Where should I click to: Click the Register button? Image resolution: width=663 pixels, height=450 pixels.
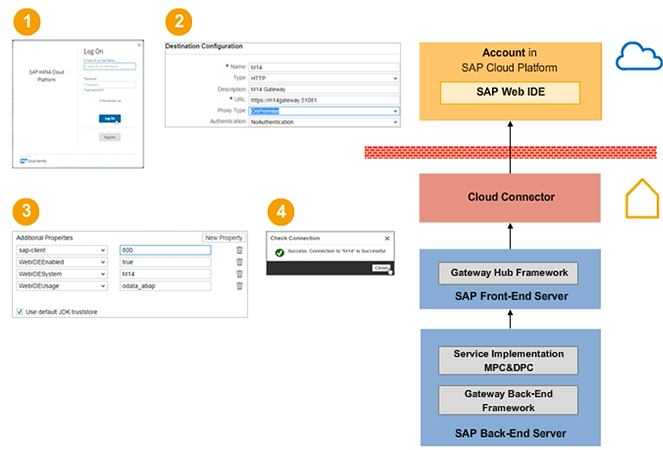point(109,137)
